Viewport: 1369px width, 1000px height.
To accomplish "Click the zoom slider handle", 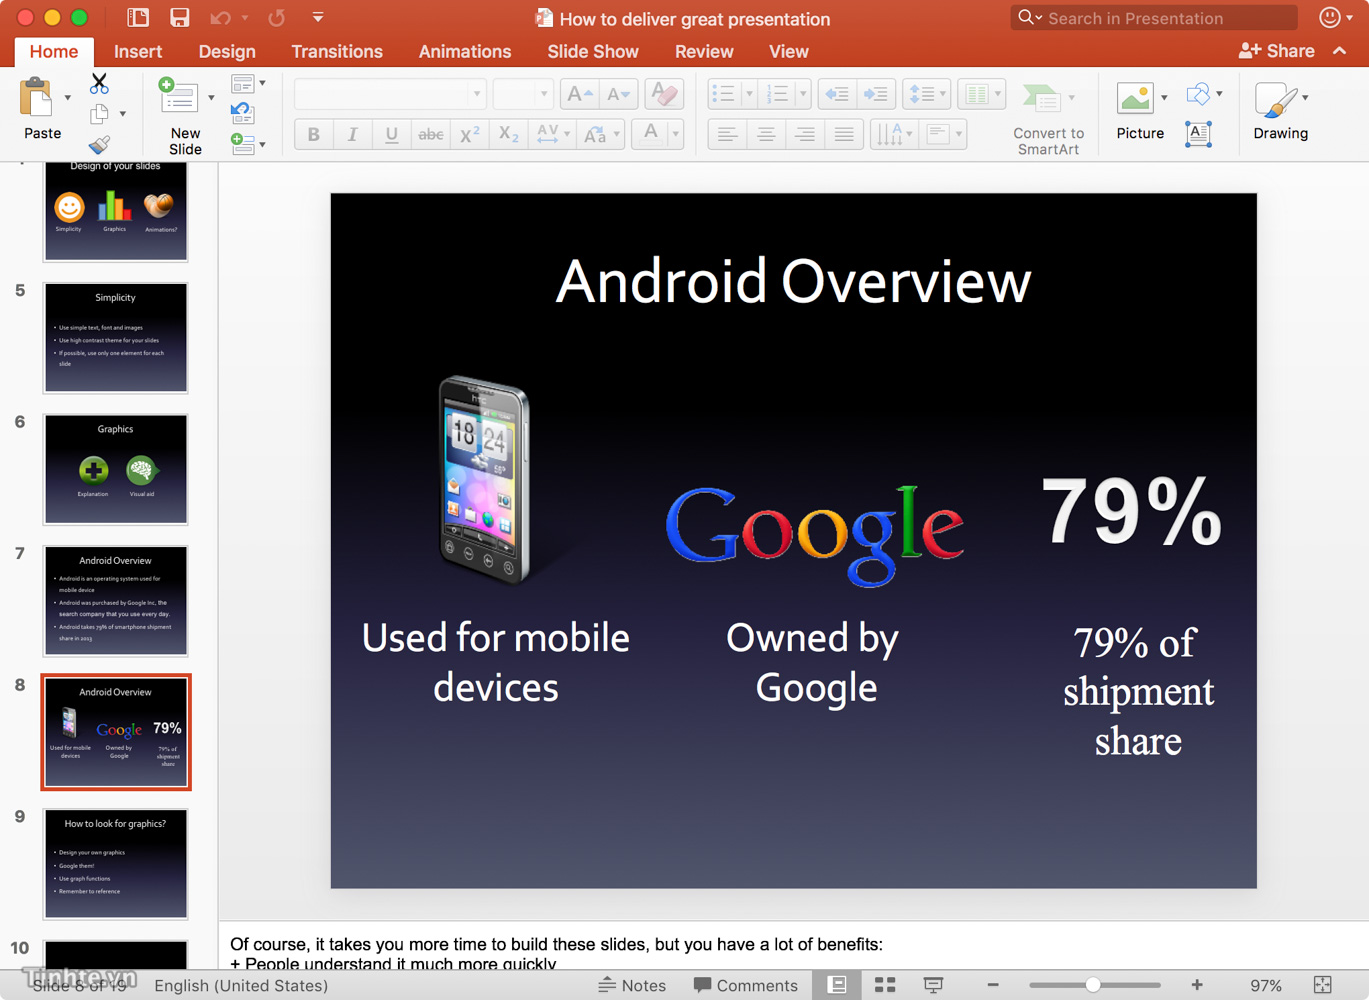I will point(1094,985).
